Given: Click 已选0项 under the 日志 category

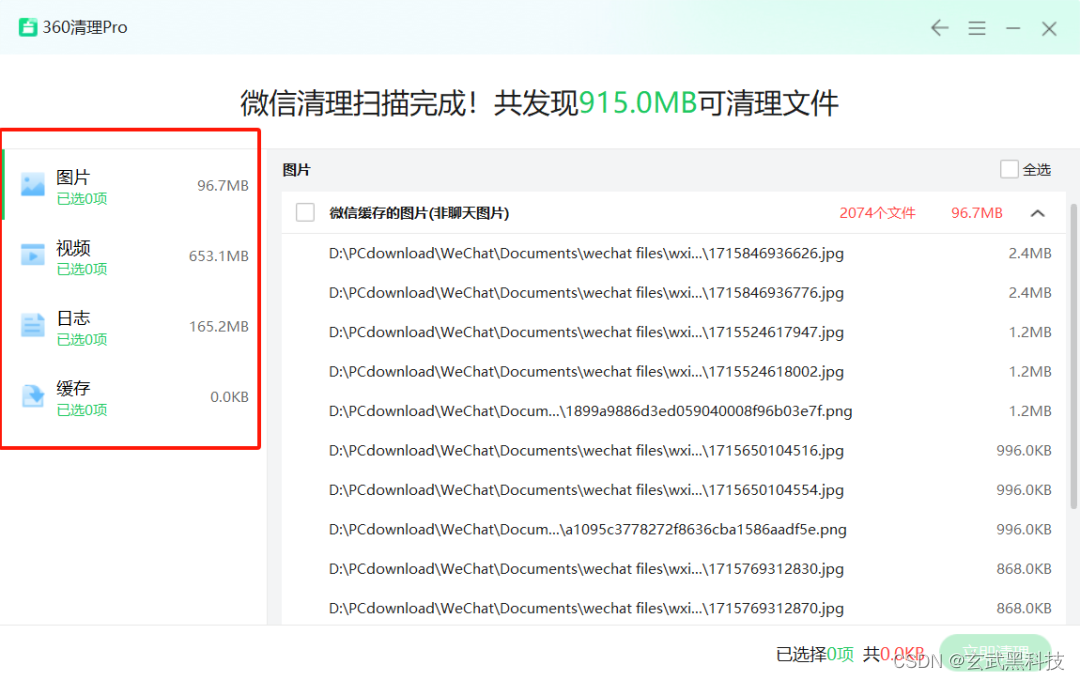Looking at the screenshot, I should point(82,340).
